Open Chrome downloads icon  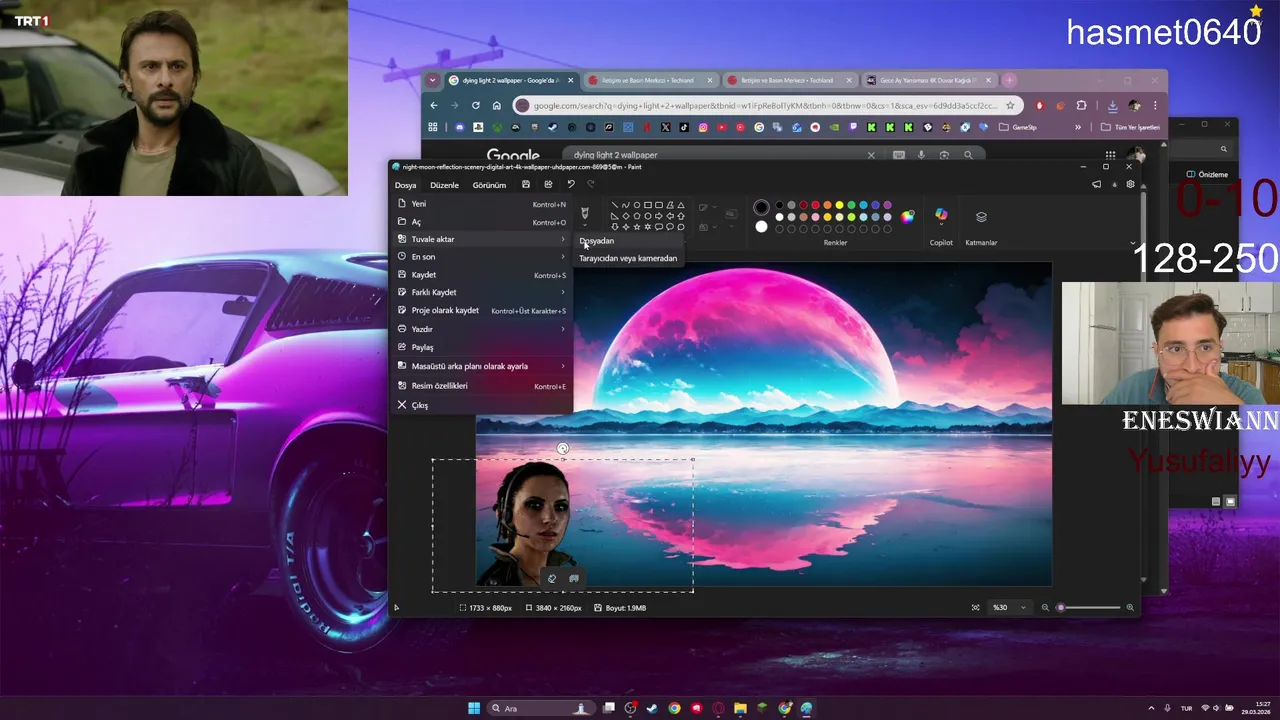click(x=1112, y=105)
